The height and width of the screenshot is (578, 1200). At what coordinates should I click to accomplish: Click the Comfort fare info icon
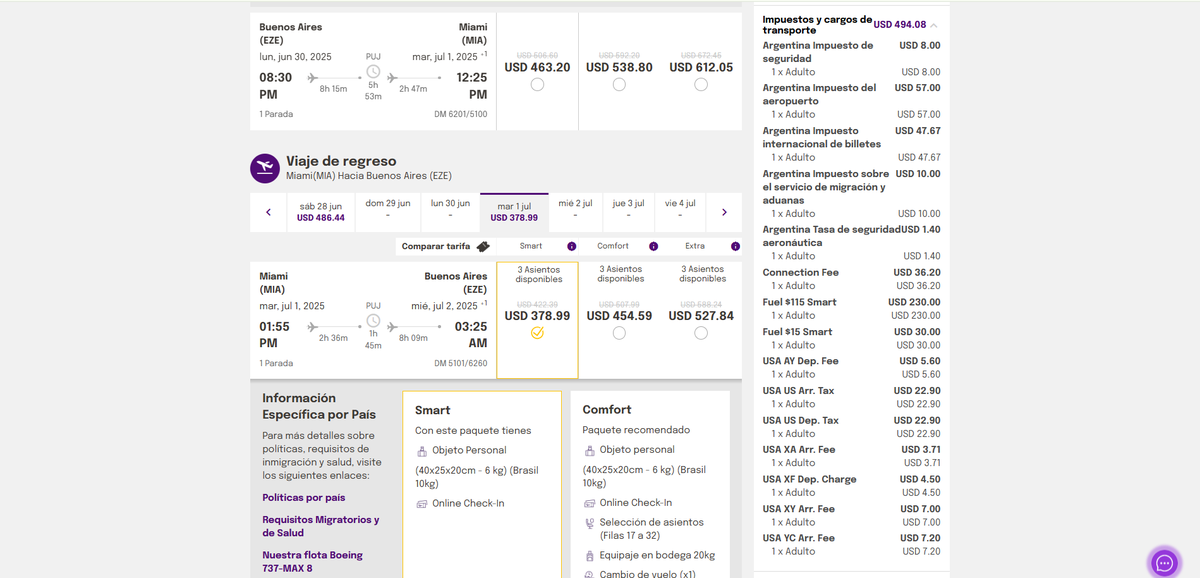(x=653, y=246)
